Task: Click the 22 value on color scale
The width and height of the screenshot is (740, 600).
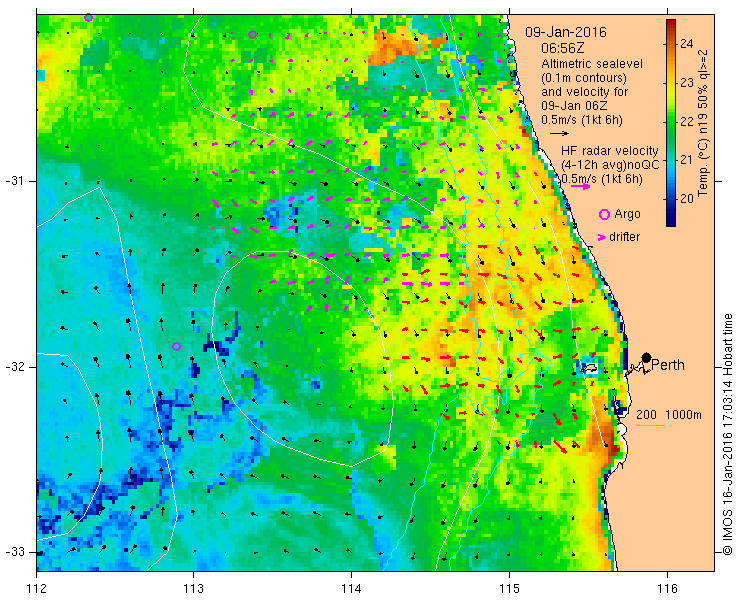Action: pyautogui.click(x=687, y=121)
